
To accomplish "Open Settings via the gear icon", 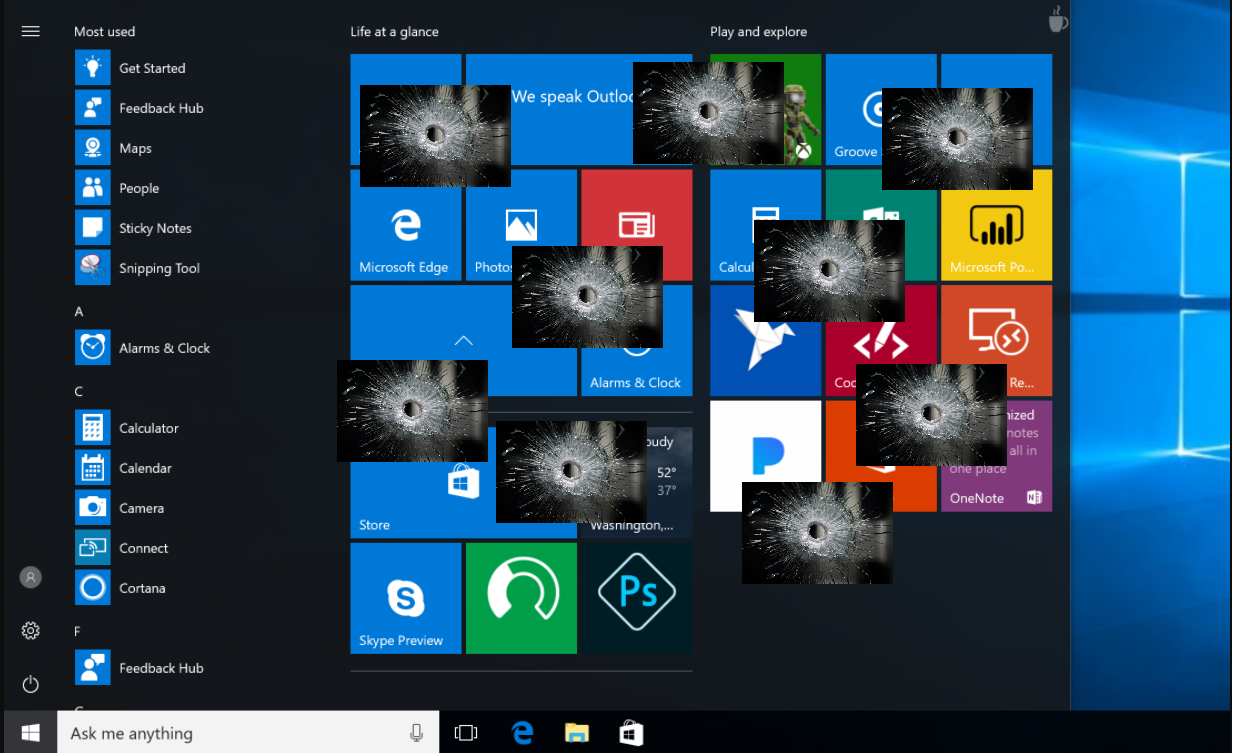I will (x=31, y=631).
